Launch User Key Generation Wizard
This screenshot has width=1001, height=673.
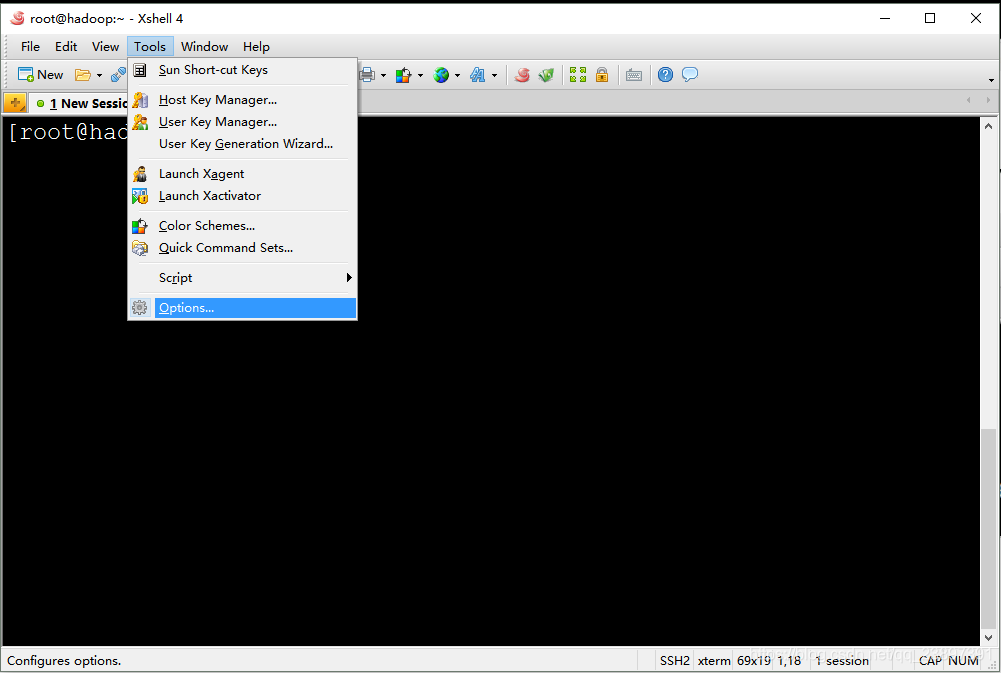(243, 144)
